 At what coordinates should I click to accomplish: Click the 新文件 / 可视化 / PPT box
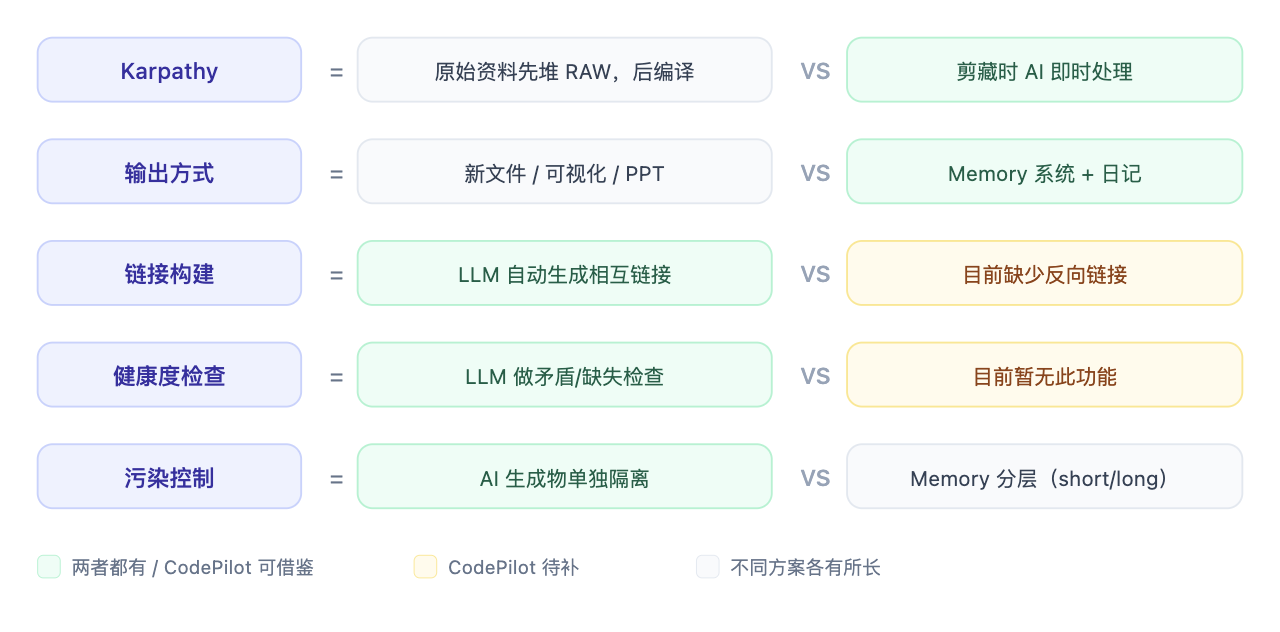coord(564,172)
